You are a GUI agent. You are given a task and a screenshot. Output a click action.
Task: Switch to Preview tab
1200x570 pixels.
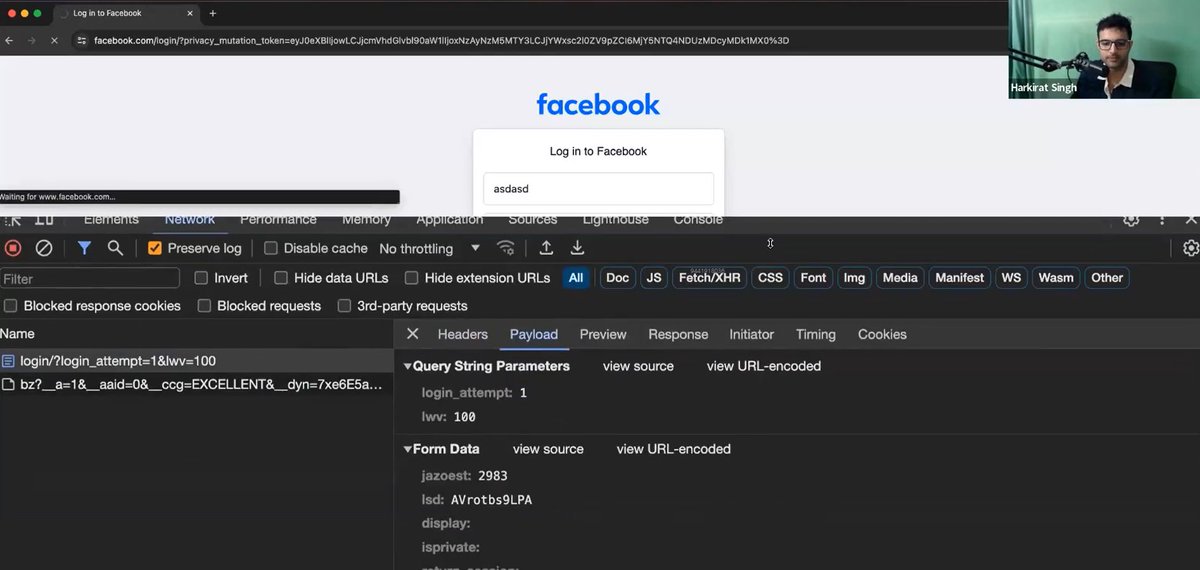(x=603, y=334)
